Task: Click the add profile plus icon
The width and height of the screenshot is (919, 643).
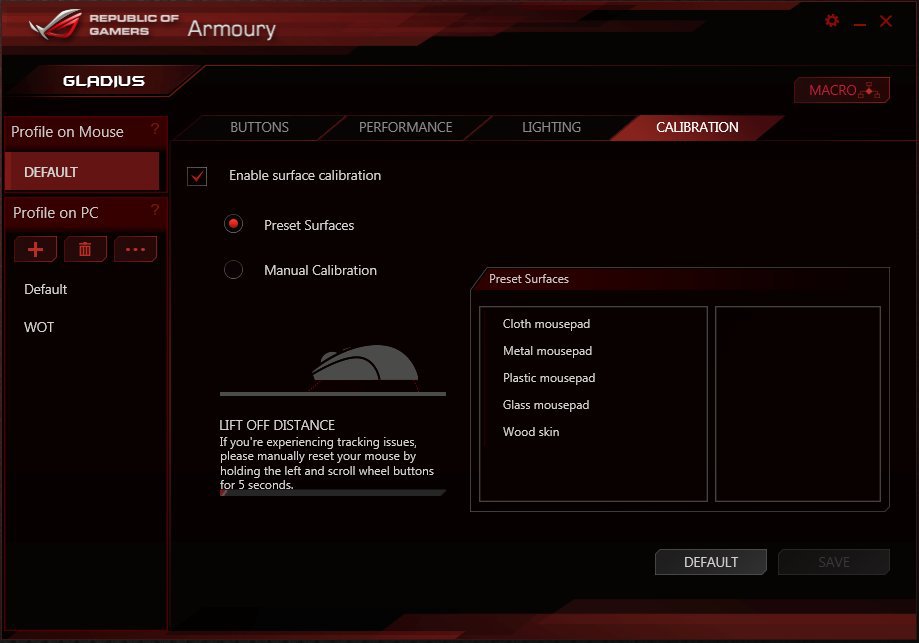Action: click(35, 249)
